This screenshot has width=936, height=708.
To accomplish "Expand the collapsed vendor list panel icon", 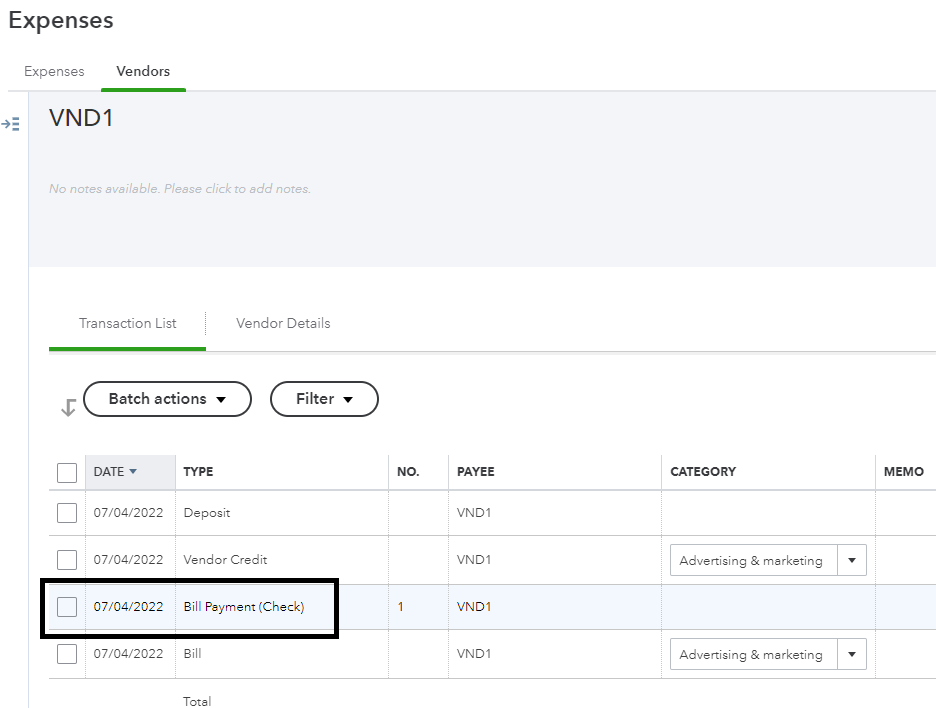I will point(10,124).
